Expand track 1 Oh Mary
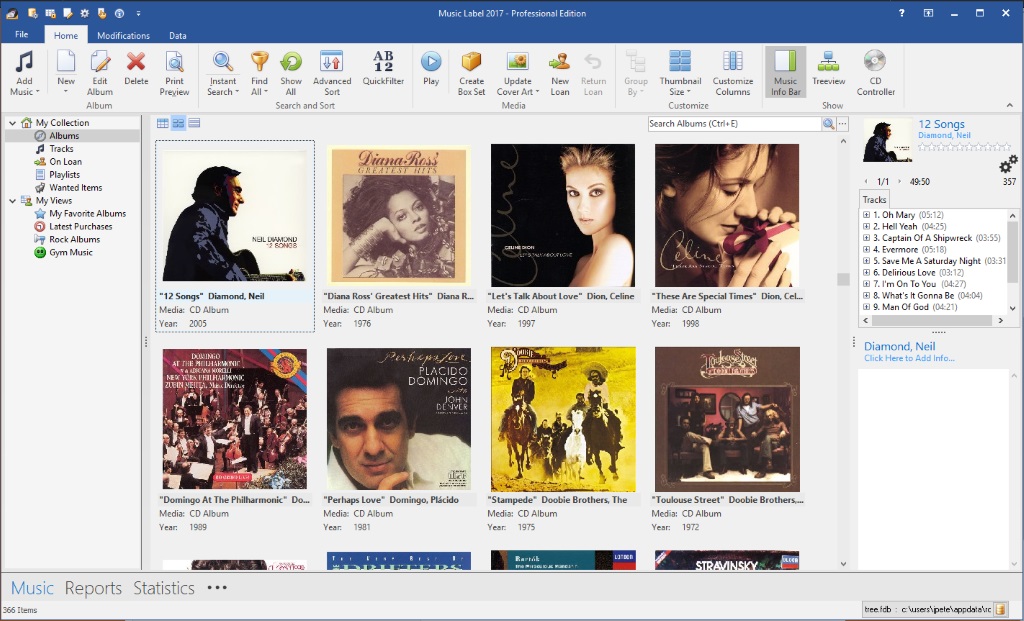Viewport: 1024px width, 621px height. pyautogui.click(x=866, y=215)
